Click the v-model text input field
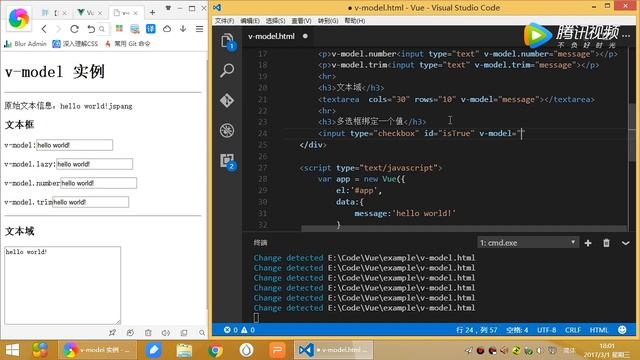The image size is (640, 360). (74, 145)
